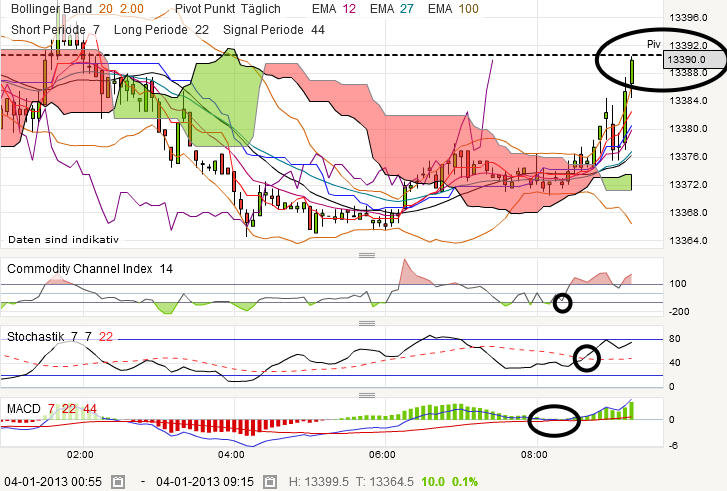The height and width of the screenshot is (491, 727).
Task: Click the Piv pivot line label
Action: click(x=654, y=44)
